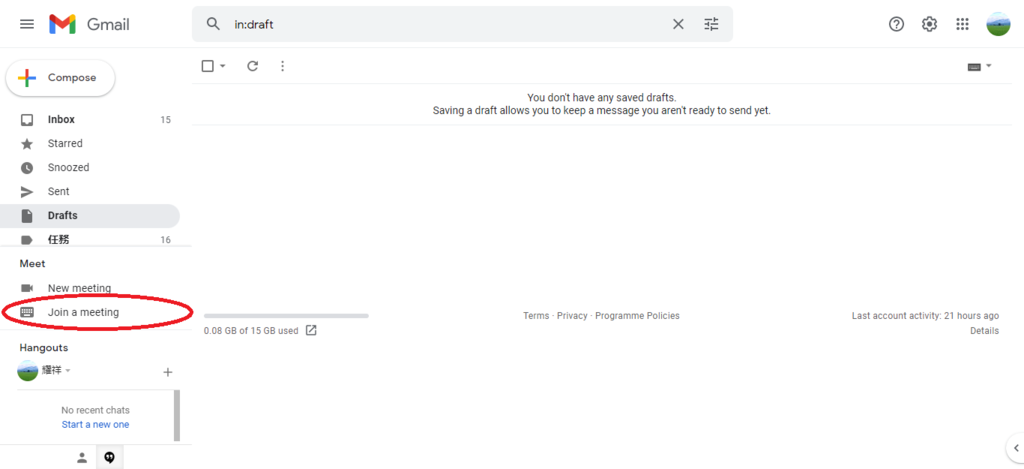Open the Settings gear icon
The height and width of the screenshot is (469, 1024).
[x=929, y=24]
